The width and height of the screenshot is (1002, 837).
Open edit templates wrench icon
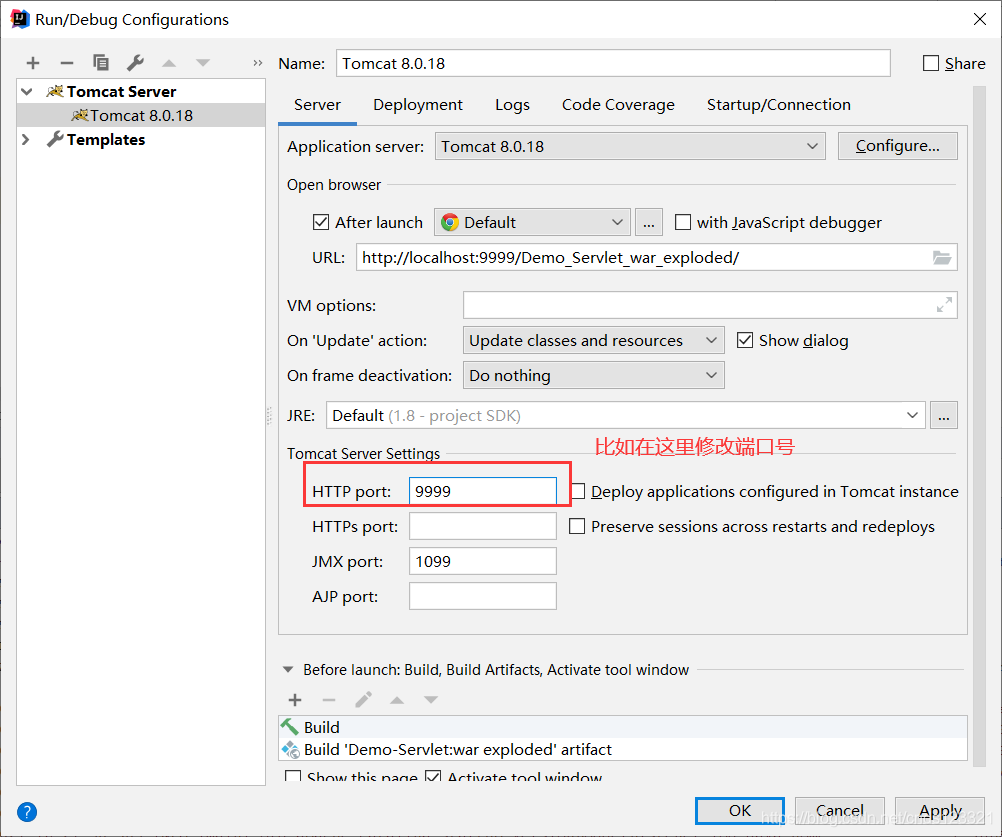pyautogui.click(x=135, y=63)
